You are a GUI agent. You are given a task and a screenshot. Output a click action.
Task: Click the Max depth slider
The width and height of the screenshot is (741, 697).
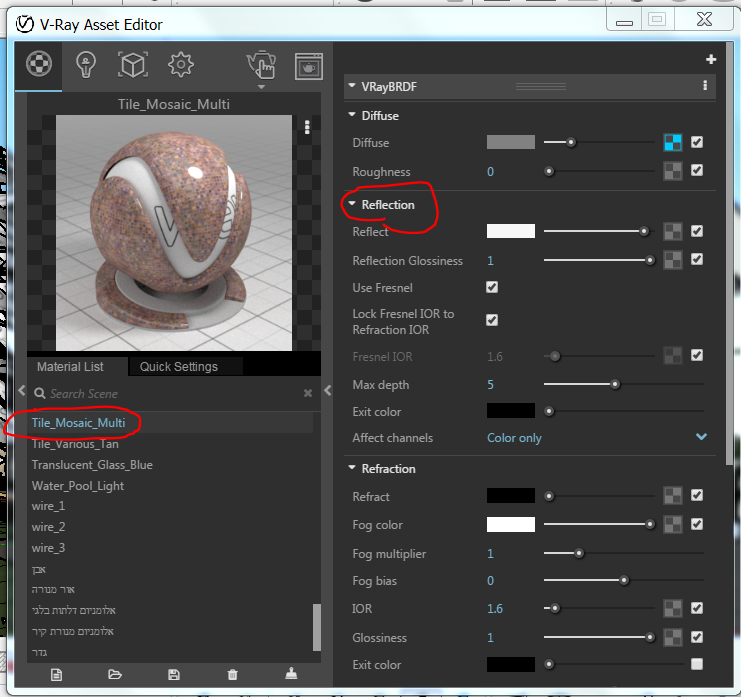tap(623, 384)
